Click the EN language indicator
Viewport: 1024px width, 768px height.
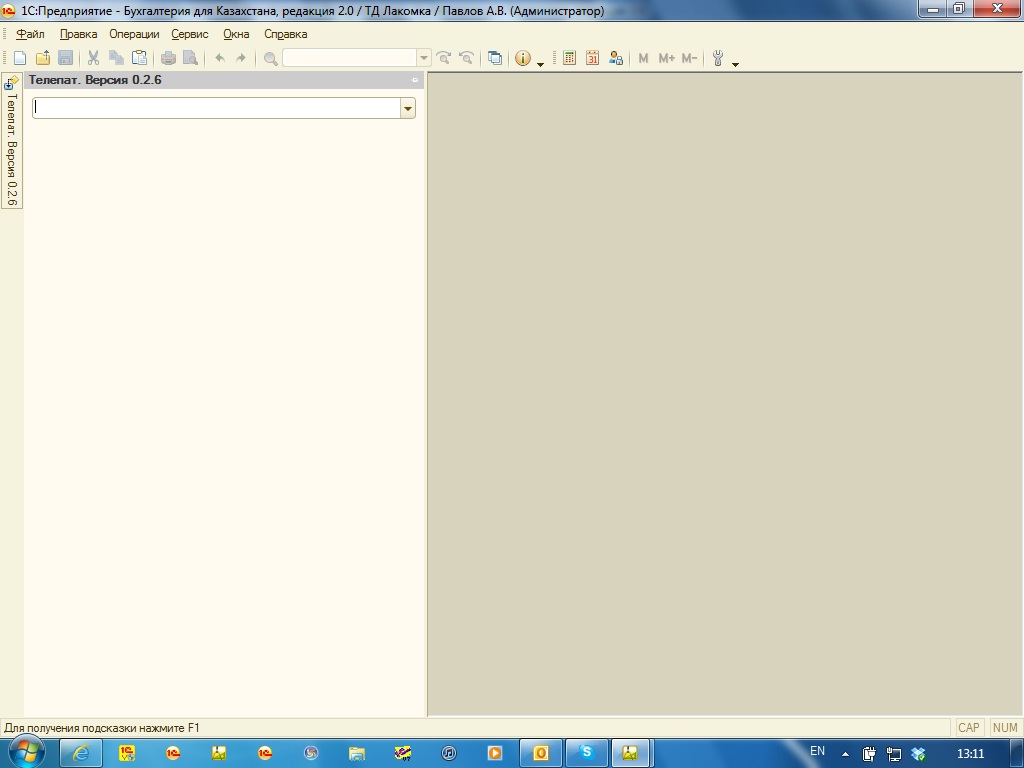(817, 751)
